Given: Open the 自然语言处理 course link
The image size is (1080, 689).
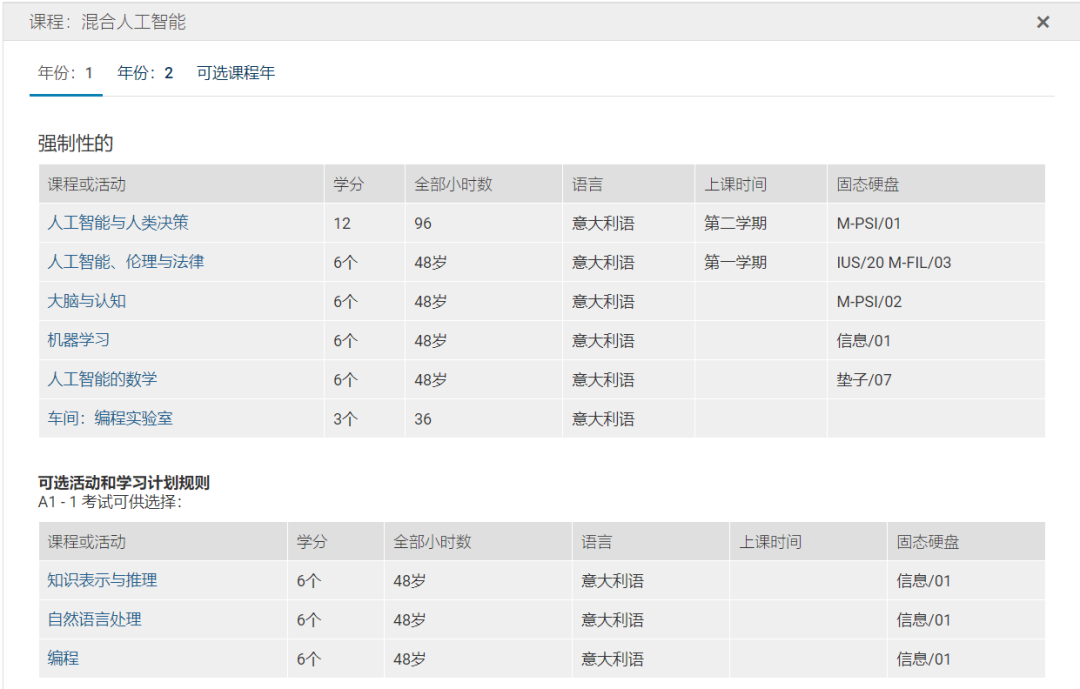Looking at the screenshot, I should pos(94,619).
